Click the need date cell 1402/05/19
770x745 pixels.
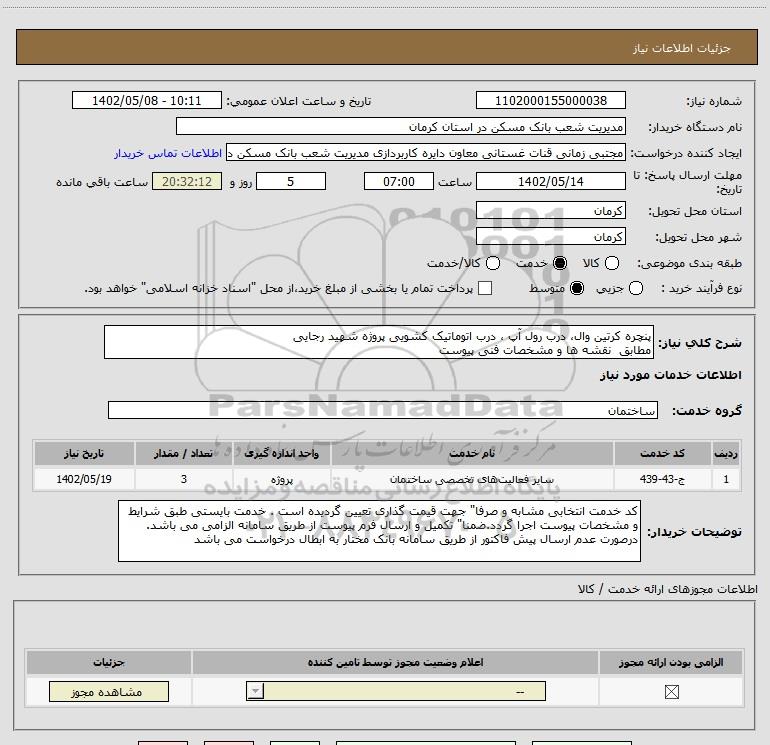[84, 479]
